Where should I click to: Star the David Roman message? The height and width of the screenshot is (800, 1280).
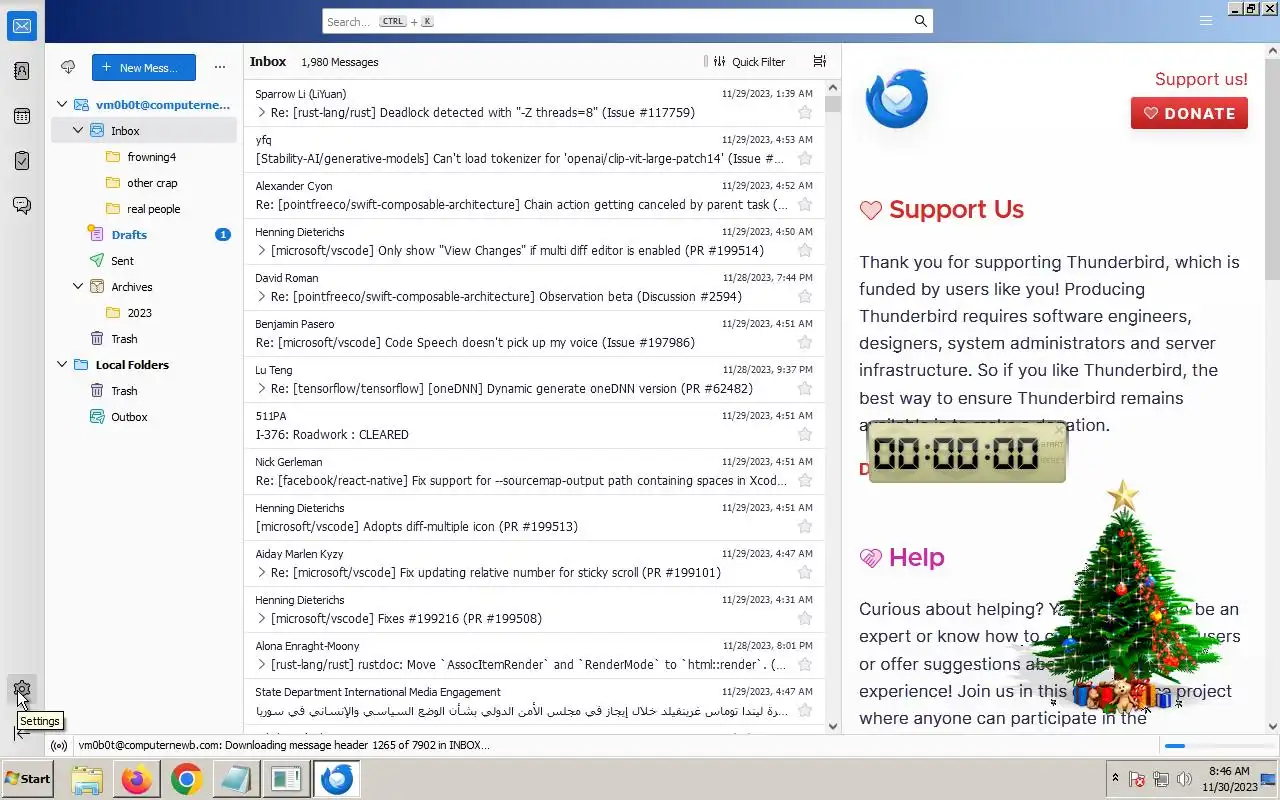coord(805,296)
